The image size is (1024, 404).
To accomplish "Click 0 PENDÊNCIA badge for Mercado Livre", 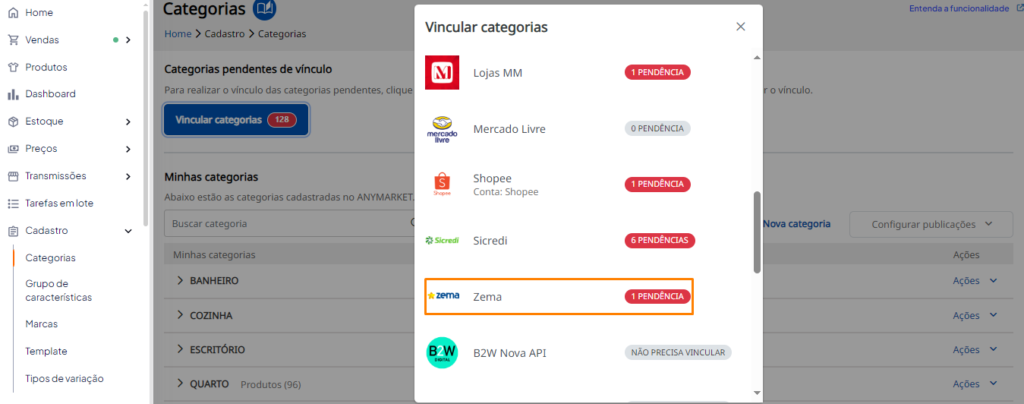I will (657, 129).
